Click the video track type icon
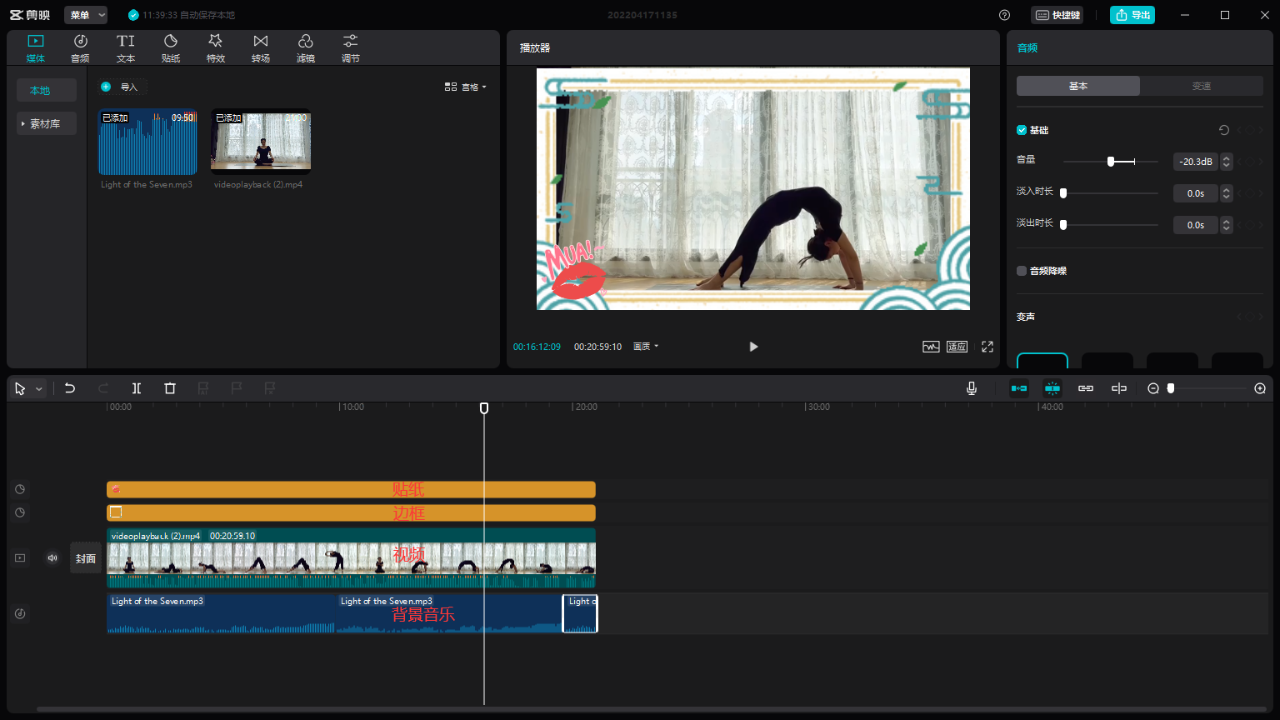 [20, 558]
